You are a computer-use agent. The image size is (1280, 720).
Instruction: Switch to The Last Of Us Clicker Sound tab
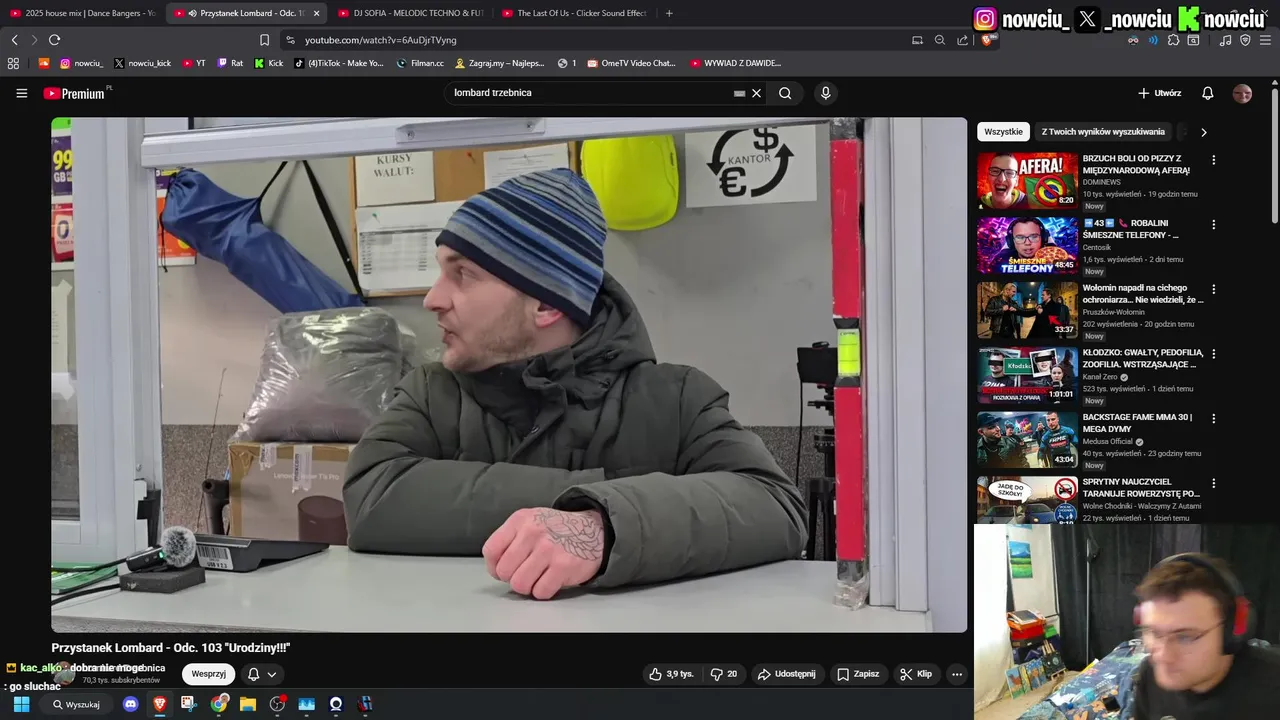(x=574, y=13)
